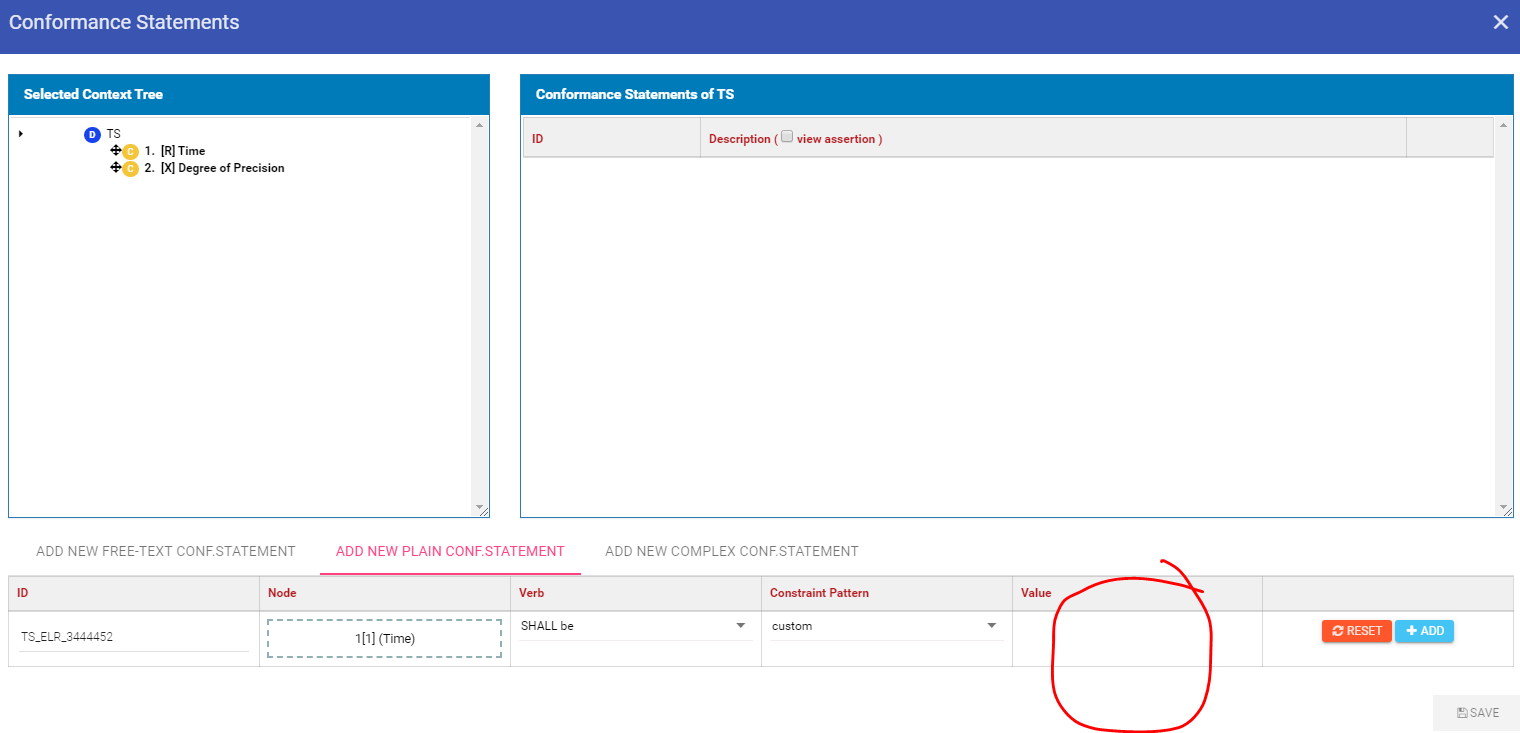Switch to ADD NEW FREE-TEXT CONF.STATEMENT tab
The height and width of the screenshot is (733, 1520).
165,551
